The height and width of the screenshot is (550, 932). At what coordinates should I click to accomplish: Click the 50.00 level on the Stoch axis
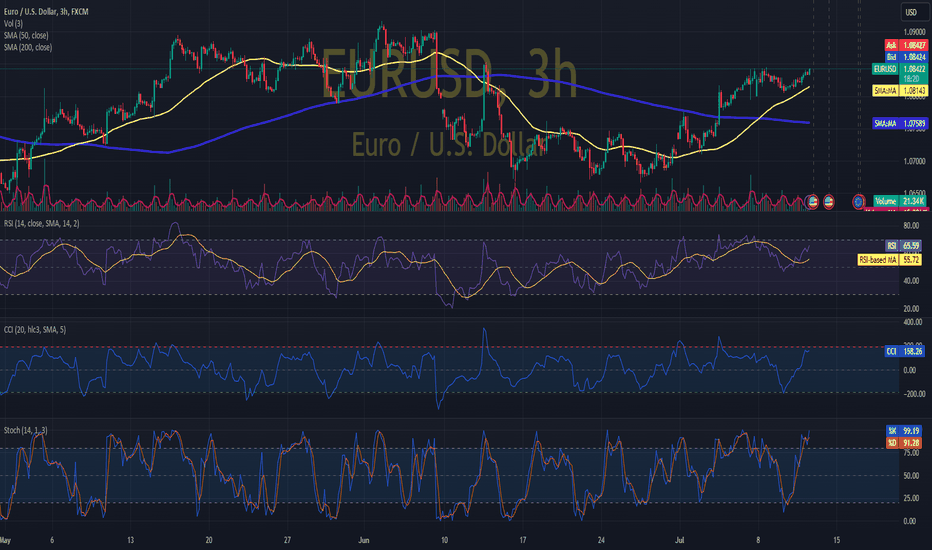(911, 476)
